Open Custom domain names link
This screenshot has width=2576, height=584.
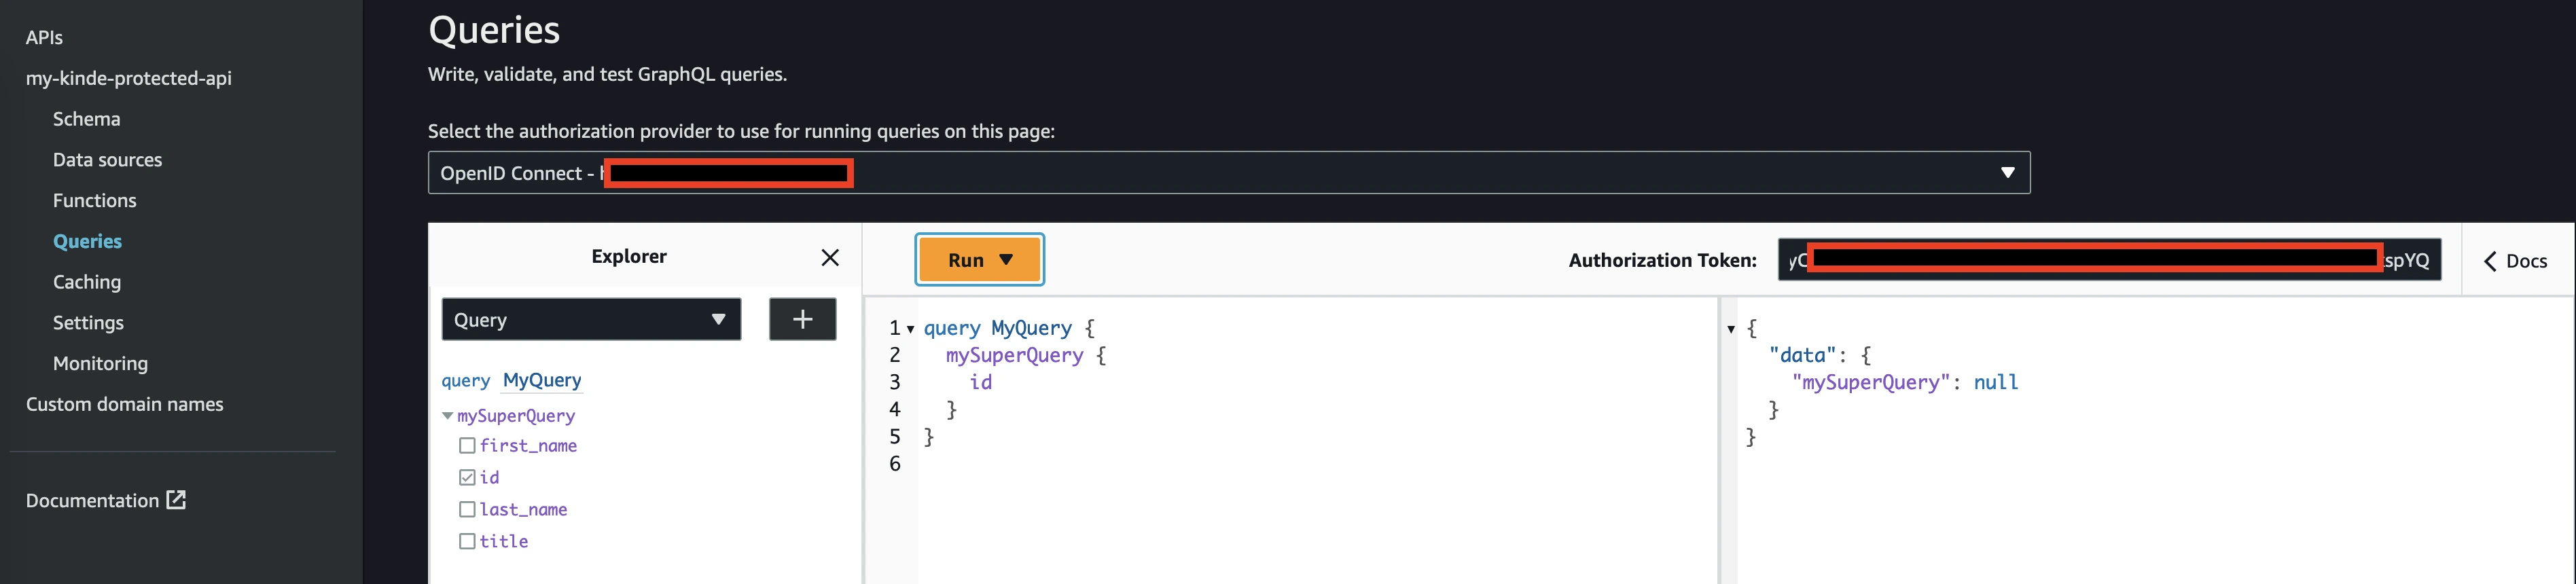click(124, 404)
